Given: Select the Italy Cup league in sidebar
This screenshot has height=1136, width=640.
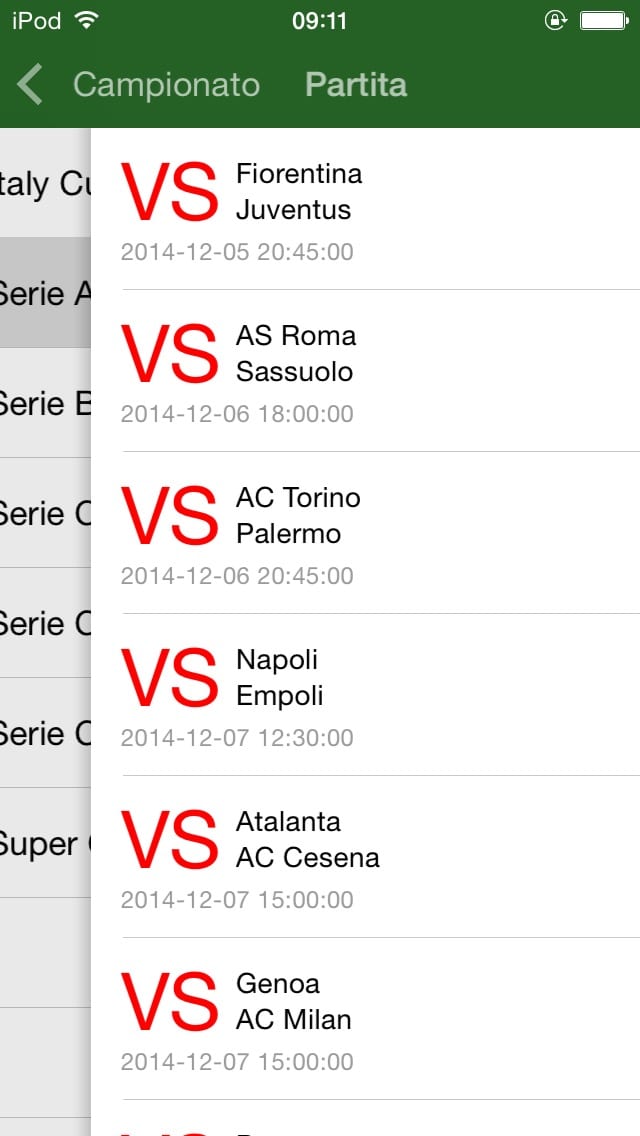Looking at the screenshot, I should click(45, 184).
